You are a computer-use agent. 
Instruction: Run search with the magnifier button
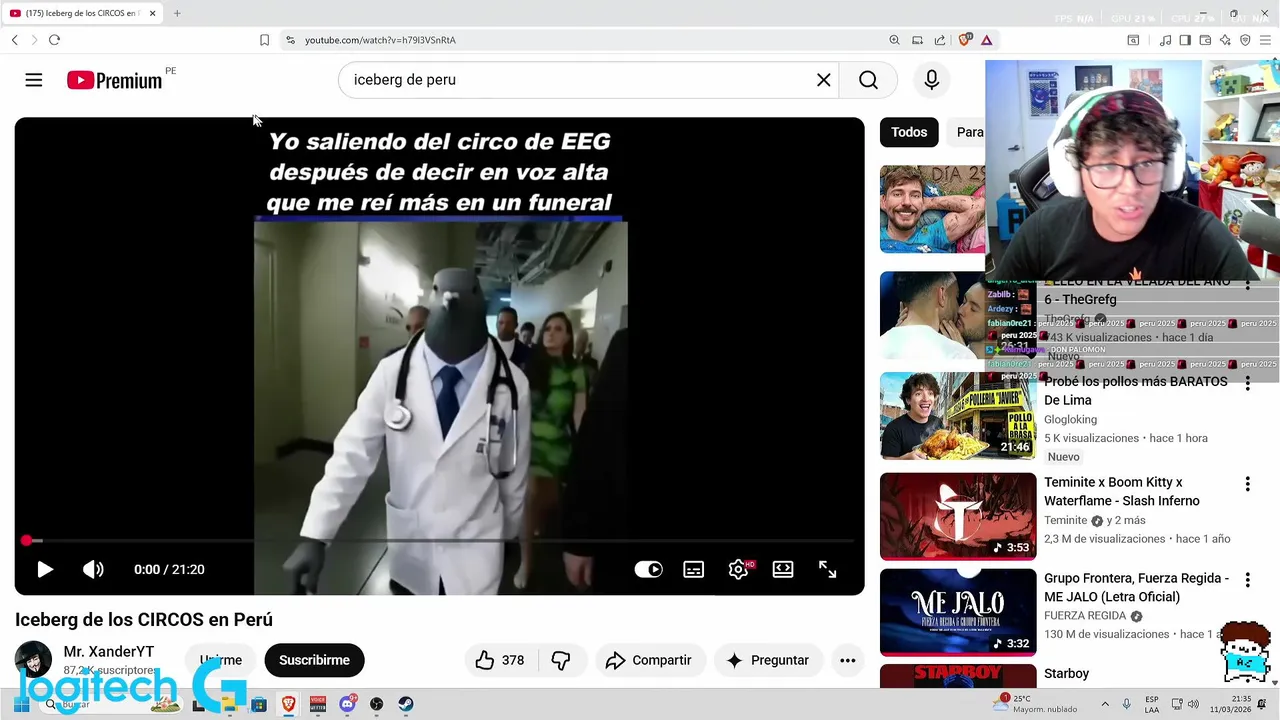pos(868,80)
